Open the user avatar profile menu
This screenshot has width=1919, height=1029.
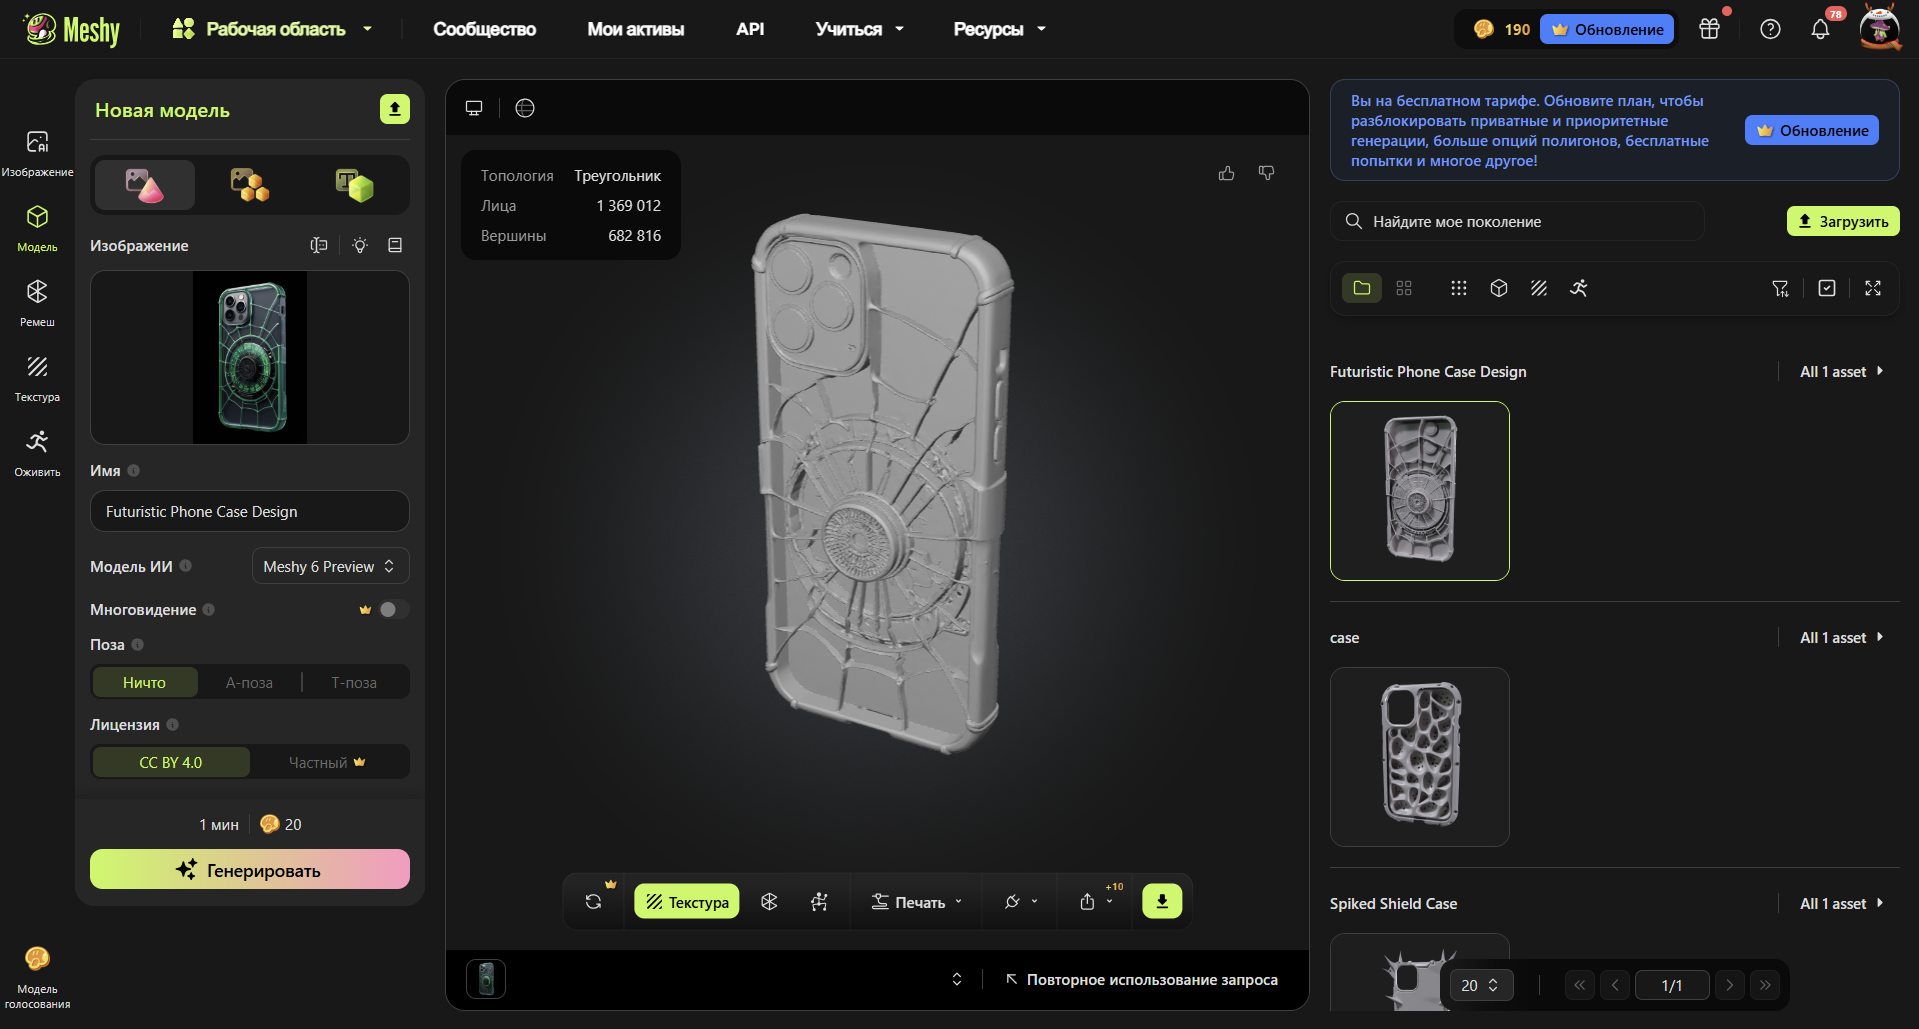tap(1880, 28)
